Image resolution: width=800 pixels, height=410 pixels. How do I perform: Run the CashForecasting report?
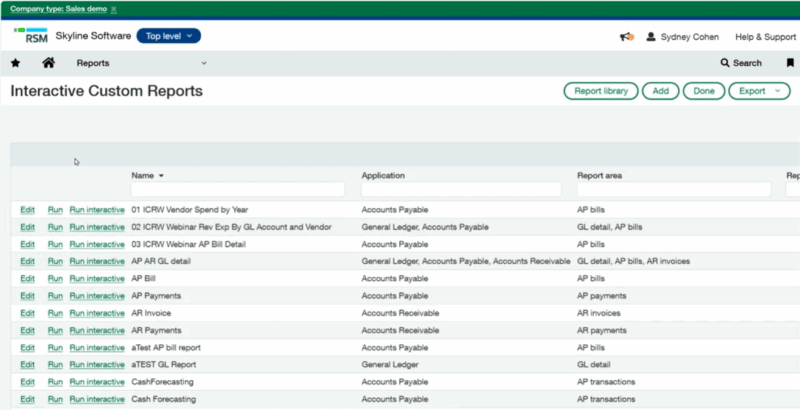tap(55, 382)
